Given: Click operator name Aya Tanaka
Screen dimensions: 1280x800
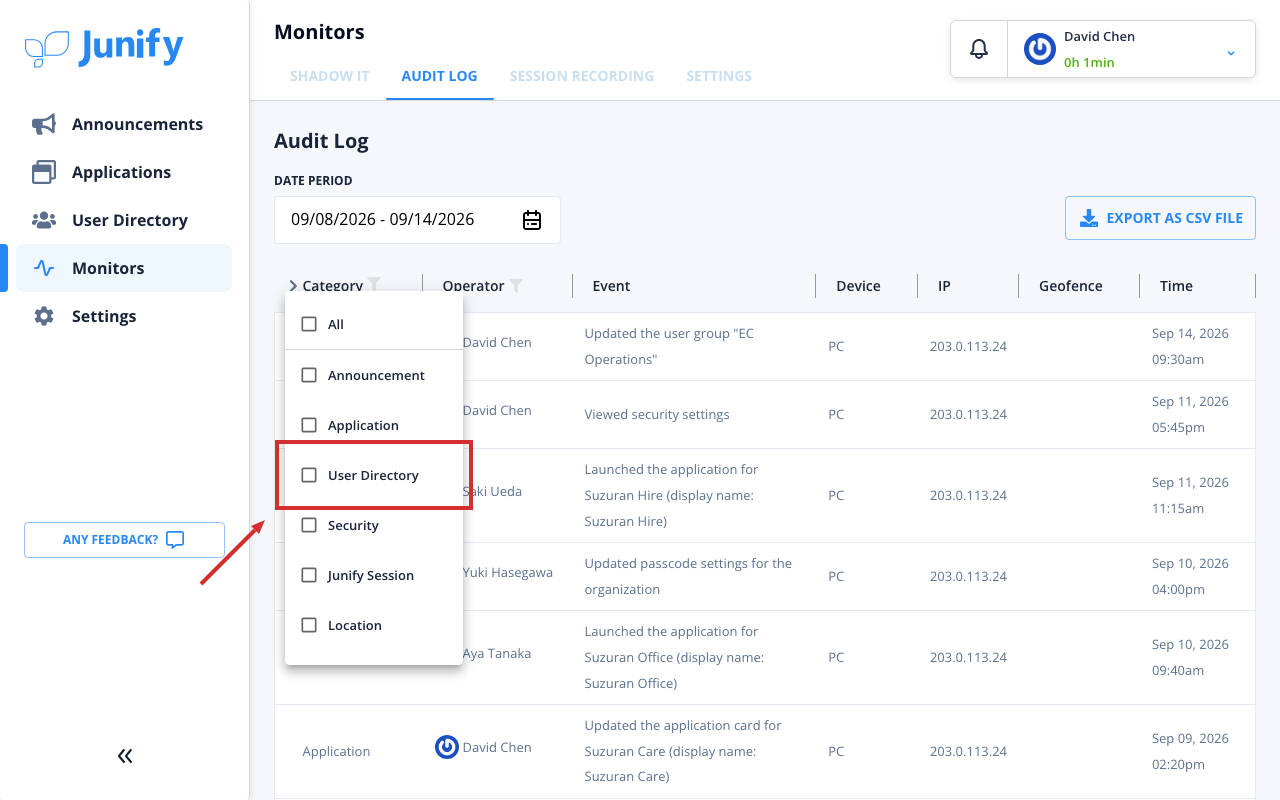Looking at the screenshot, I should (x=497, y=653).
